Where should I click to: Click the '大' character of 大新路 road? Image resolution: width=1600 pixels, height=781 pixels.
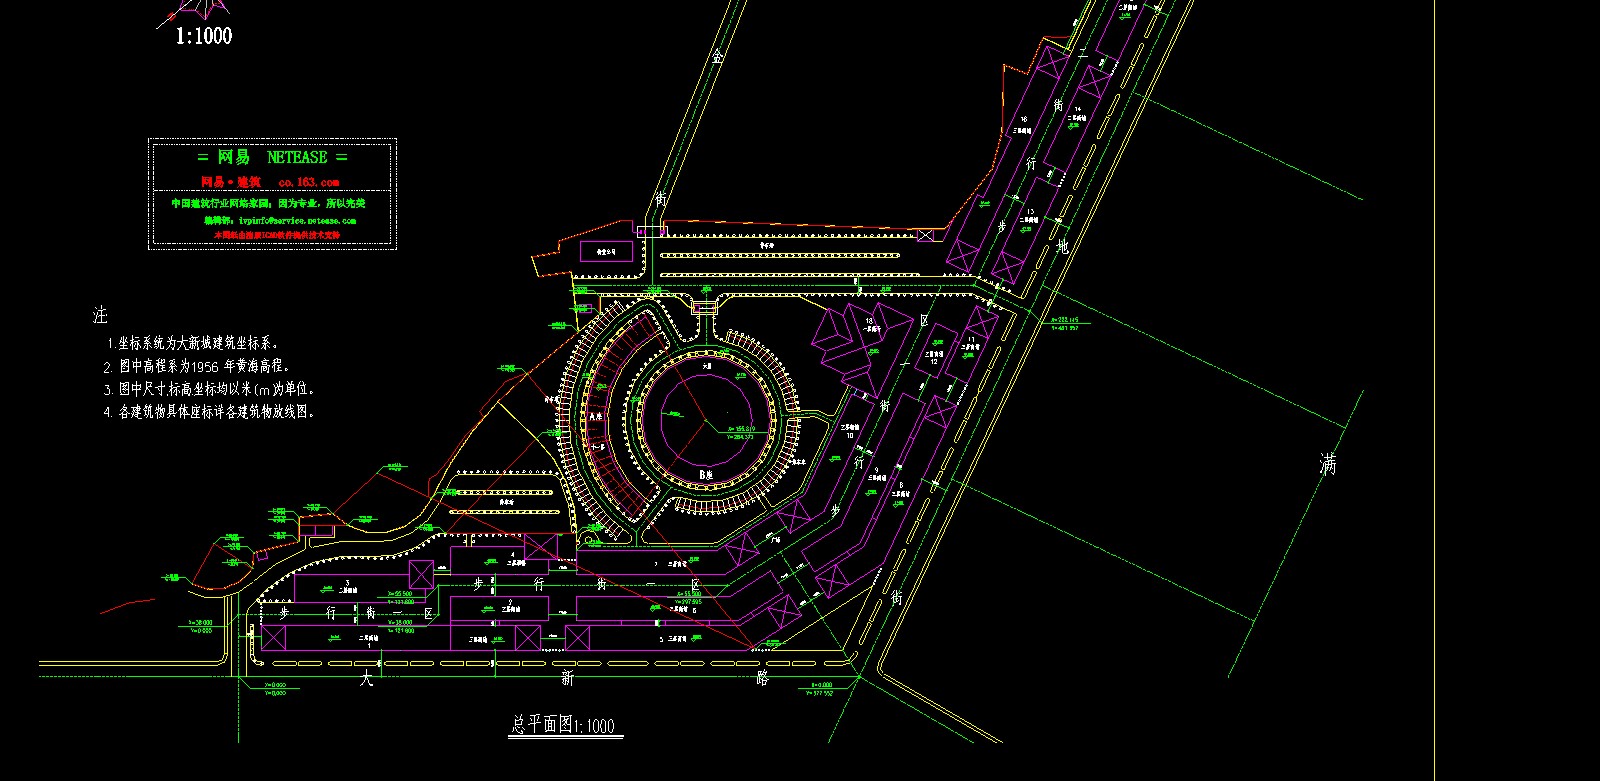(x=366, y=678)
